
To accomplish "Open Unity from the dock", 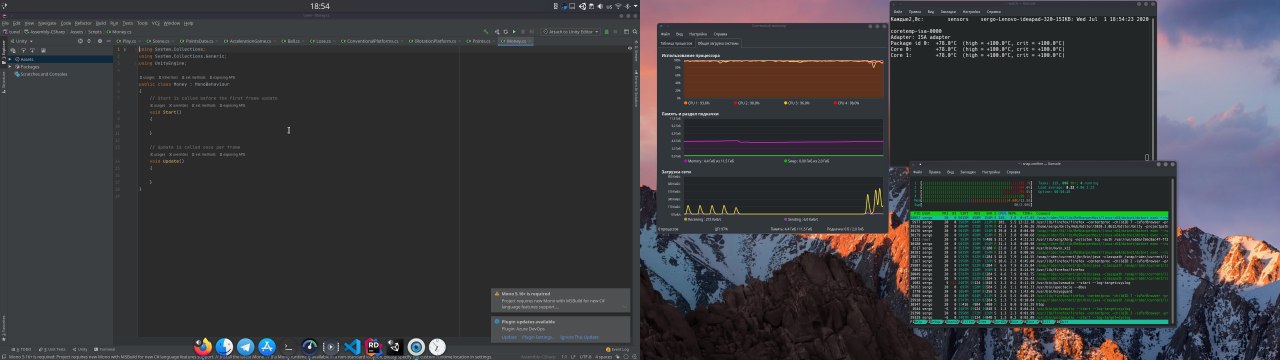I will click(395, 346).
